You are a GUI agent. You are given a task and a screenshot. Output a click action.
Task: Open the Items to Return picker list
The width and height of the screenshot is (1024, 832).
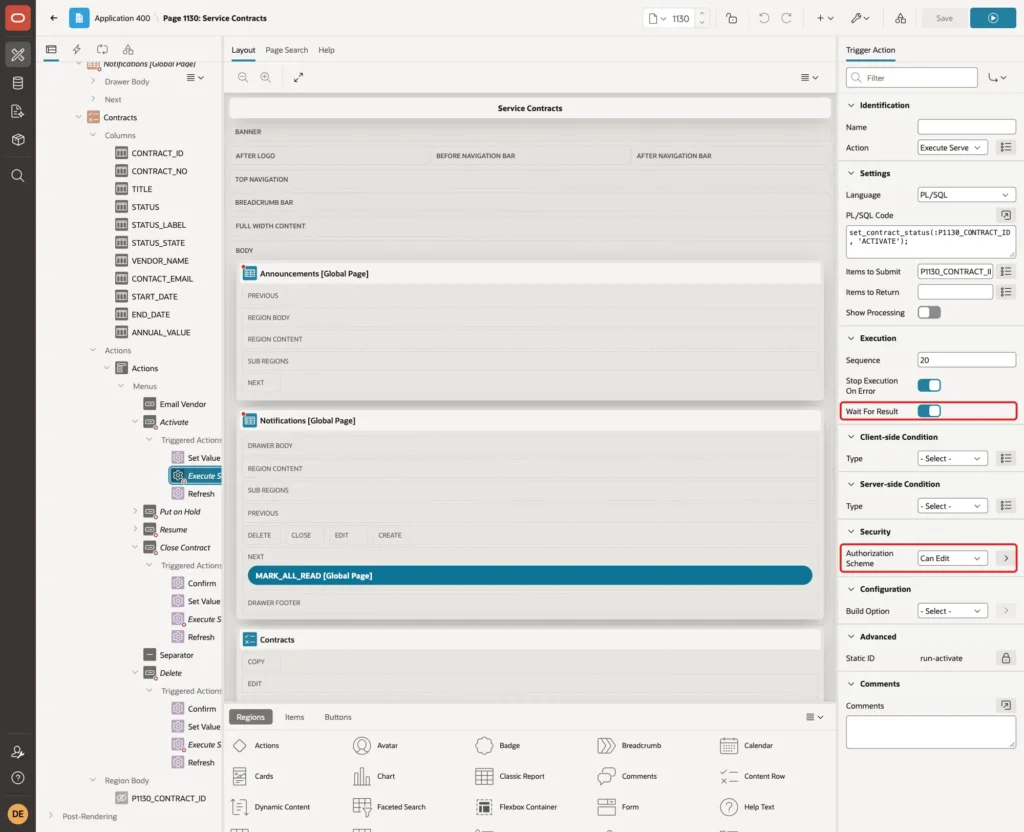click(x=1006, y=292)
